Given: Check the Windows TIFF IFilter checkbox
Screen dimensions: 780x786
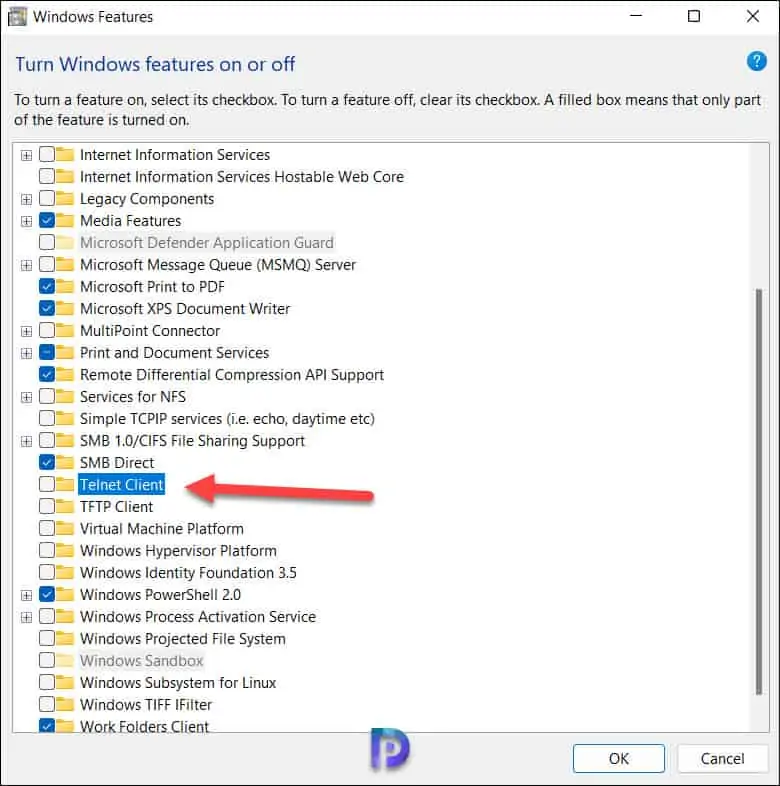Looking at the screenshot, I should [47, 704].
